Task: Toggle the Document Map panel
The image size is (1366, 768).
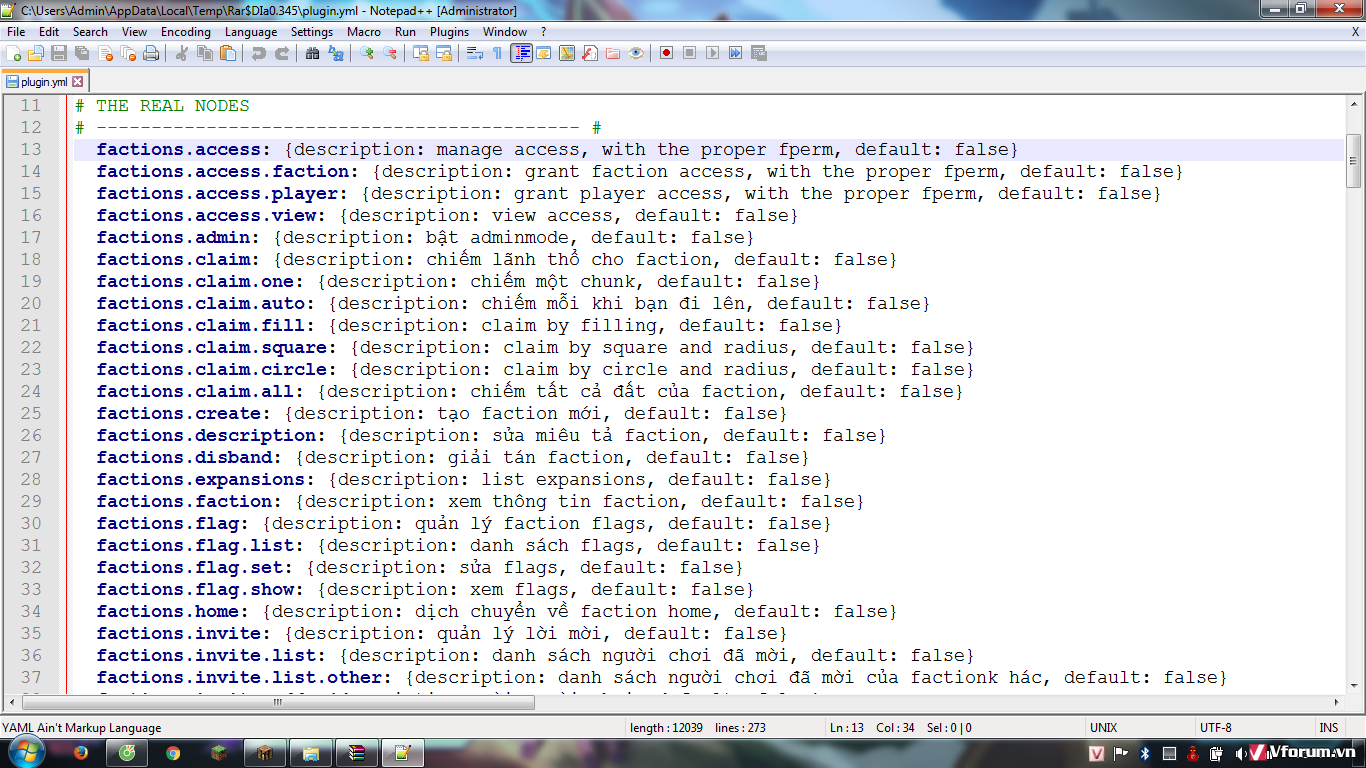Action: click(x=567, y=53)
